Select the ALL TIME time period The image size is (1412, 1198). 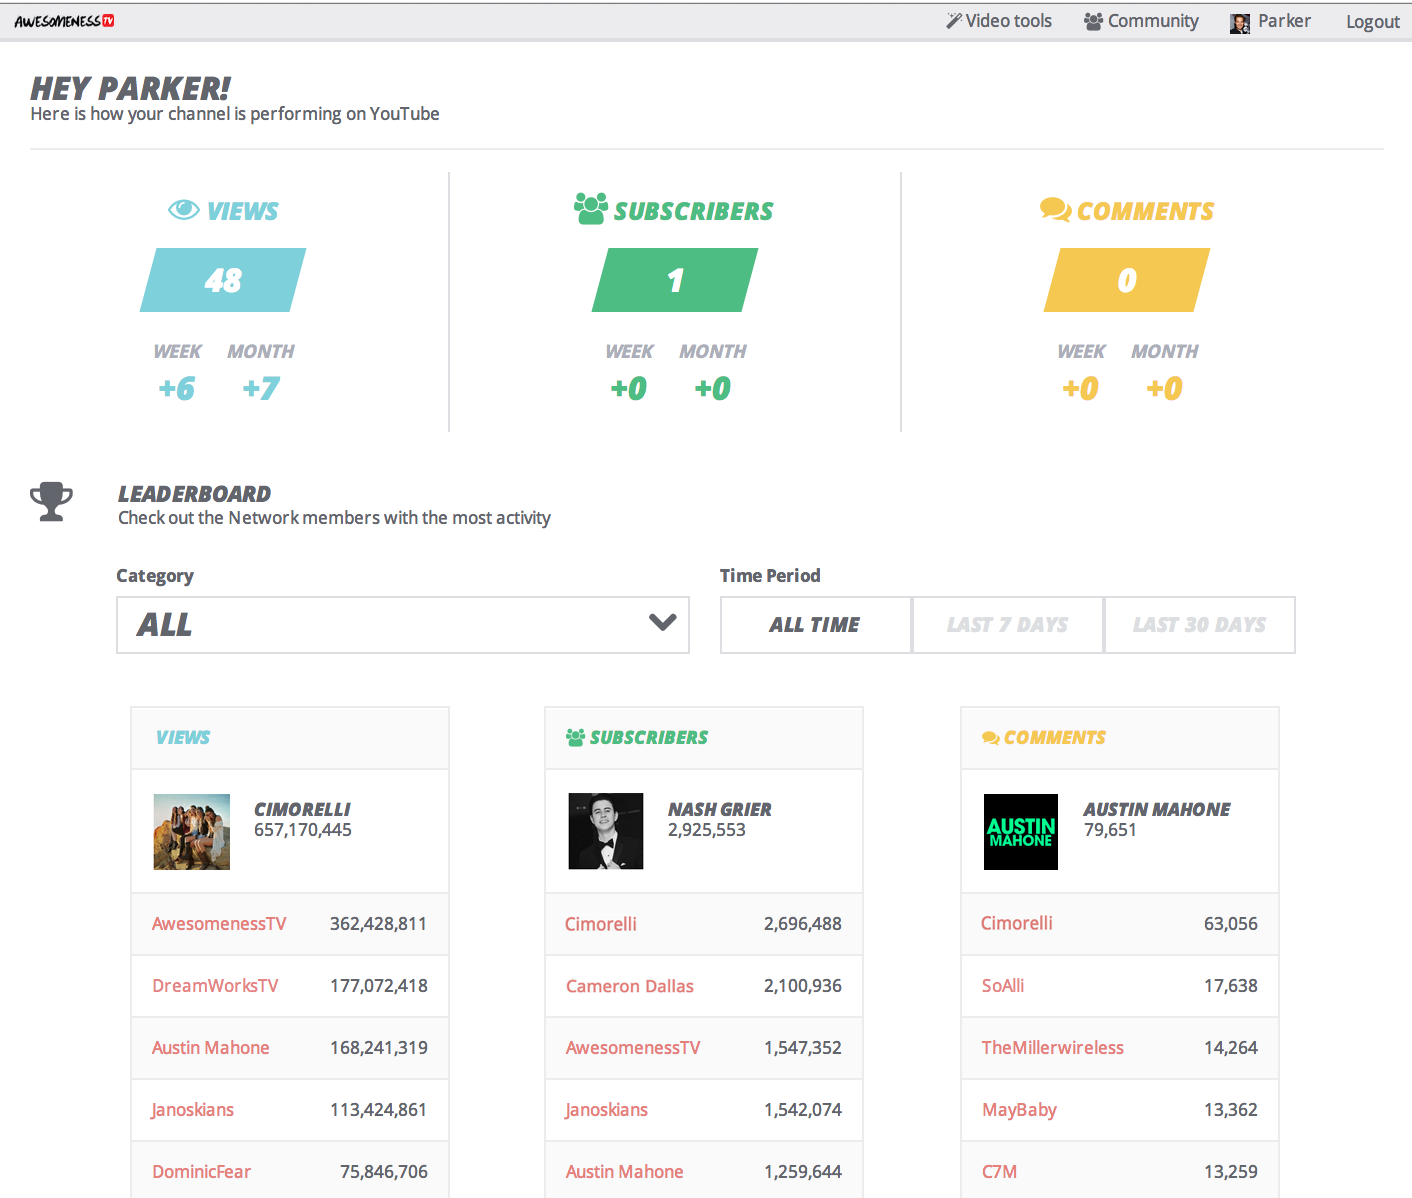pos(816,625)
